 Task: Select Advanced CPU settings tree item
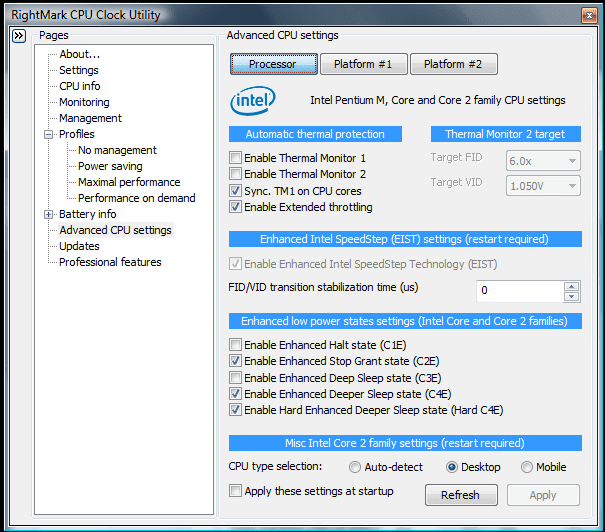pos(115,230)
